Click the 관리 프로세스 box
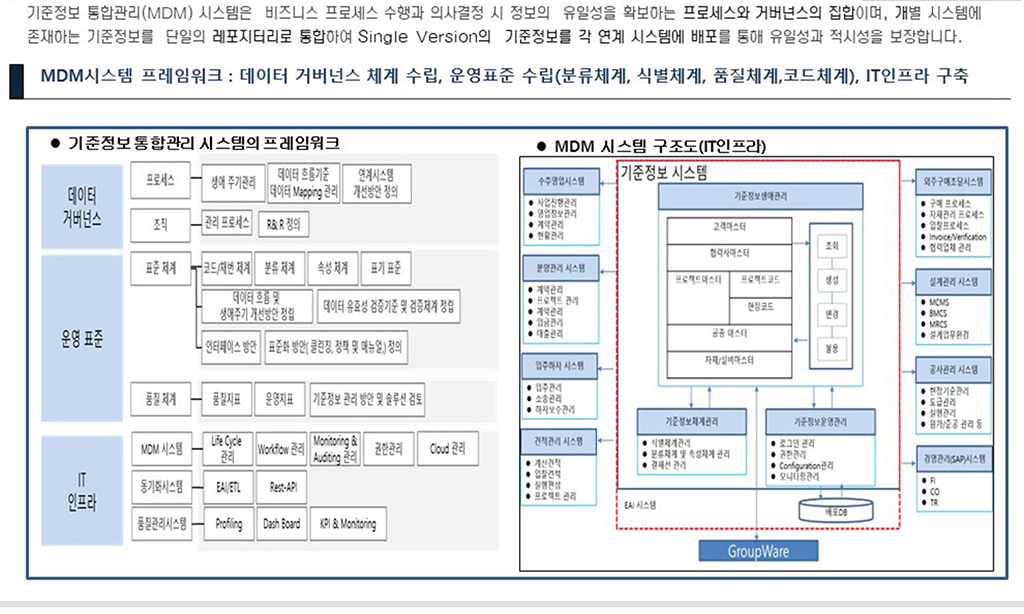This screenshot has height=614, width=1024. pyautogui.click(x=227, y=223)
